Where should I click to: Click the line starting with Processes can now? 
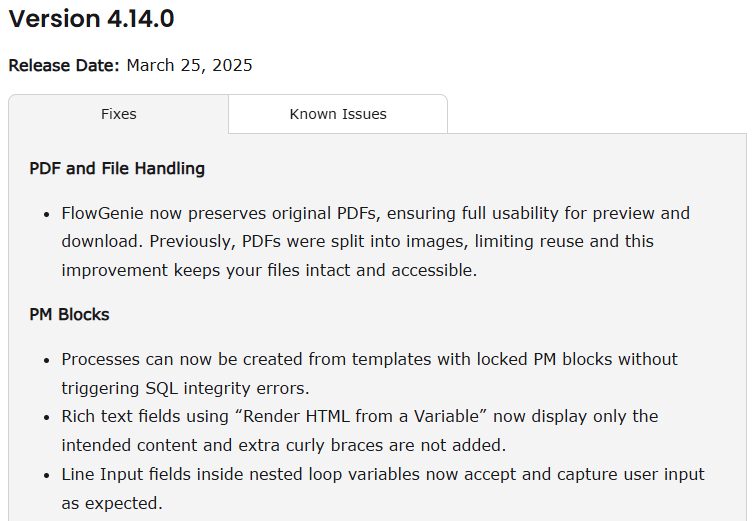point(369,359)
